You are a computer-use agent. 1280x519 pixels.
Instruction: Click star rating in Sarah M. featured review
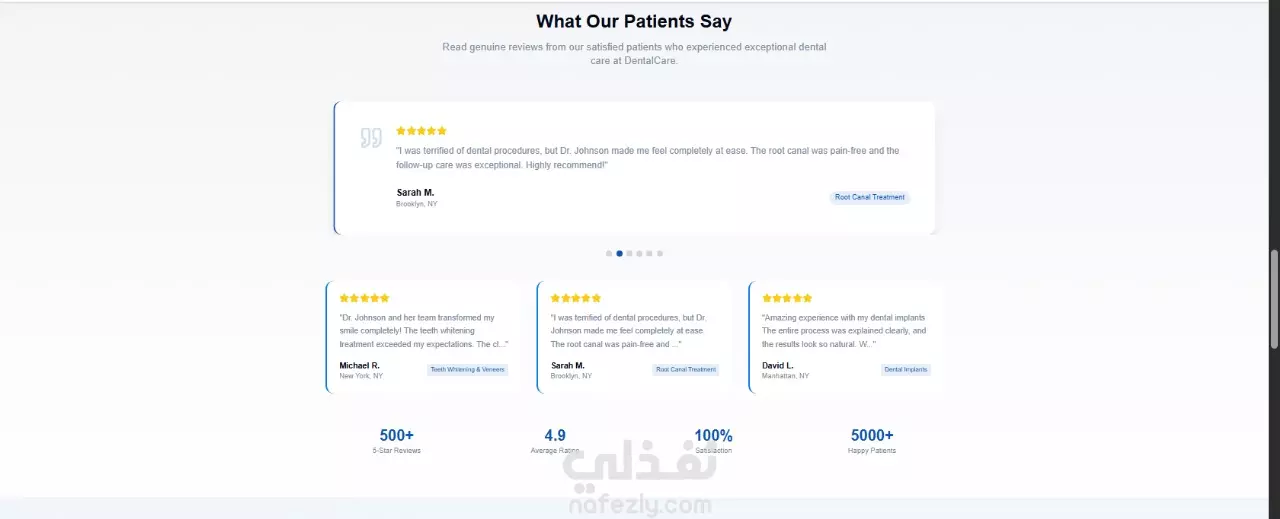tap(421, 131)
